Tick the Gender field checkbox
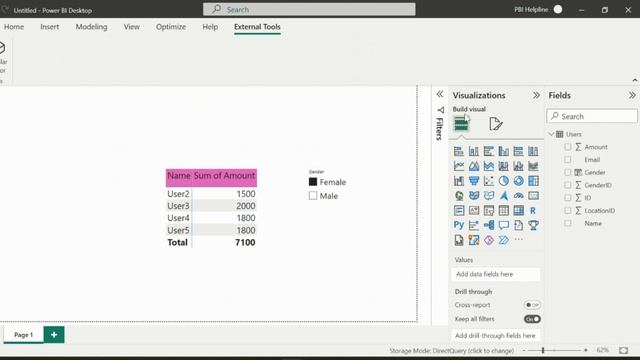640x360 pixels. [x=568, y=172]
